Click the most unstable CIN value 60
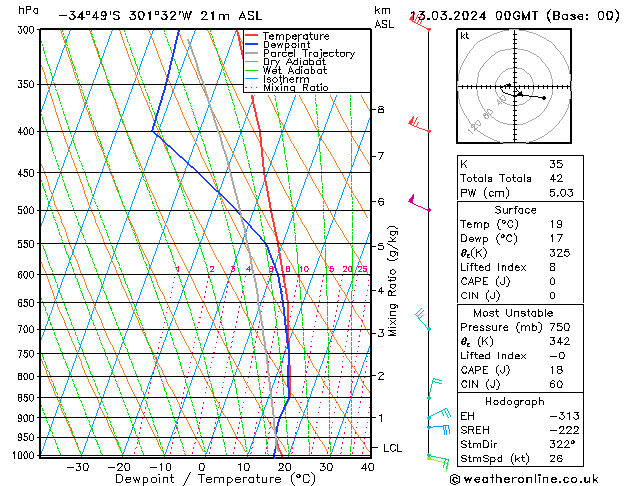 556,385
